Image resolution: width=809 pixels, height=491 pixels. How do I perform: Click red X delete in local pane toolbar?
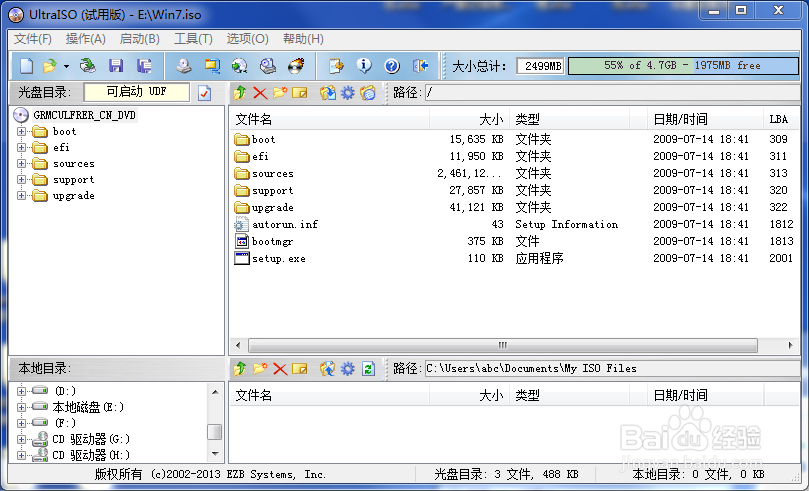tap(280, 369)
